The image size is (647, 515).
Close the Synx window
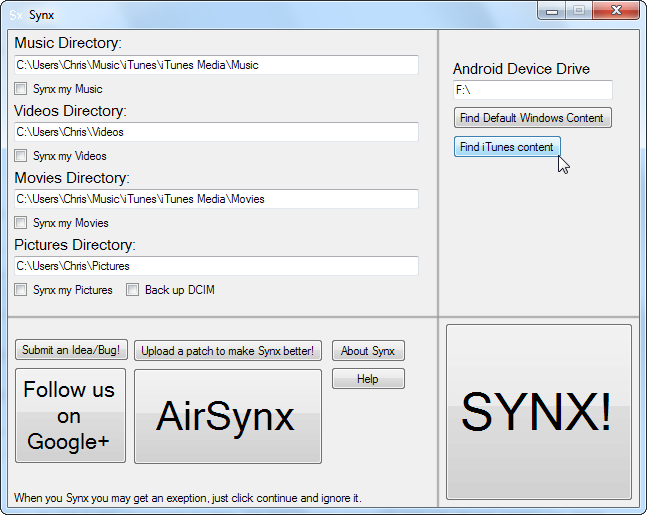click(616, 11)
